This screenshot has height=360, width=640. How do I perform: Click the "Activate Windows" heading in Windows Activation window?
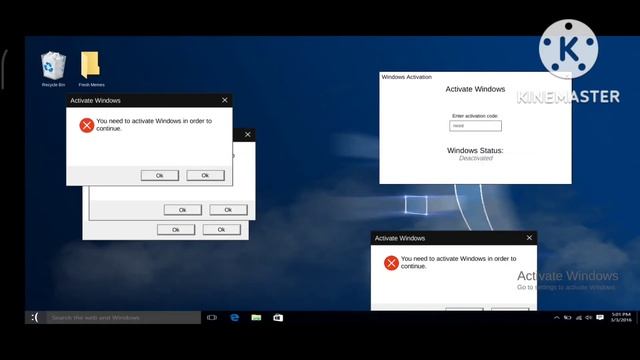(475, 89)
